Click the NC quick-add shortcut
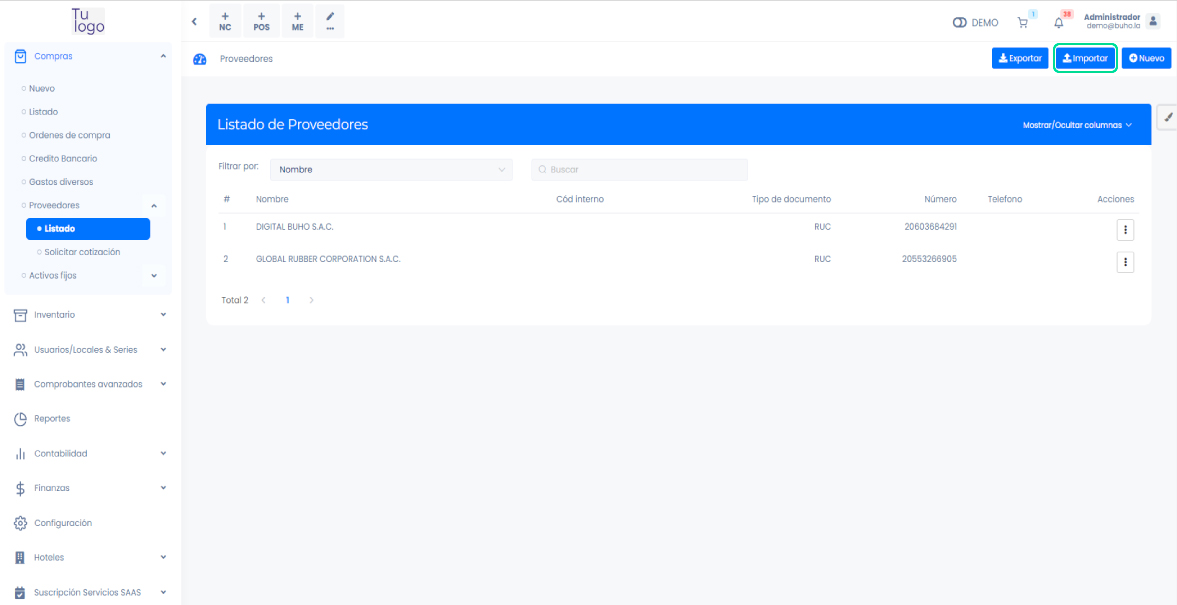Screen dimensions: 1177x605 click(x=225, y=21)
